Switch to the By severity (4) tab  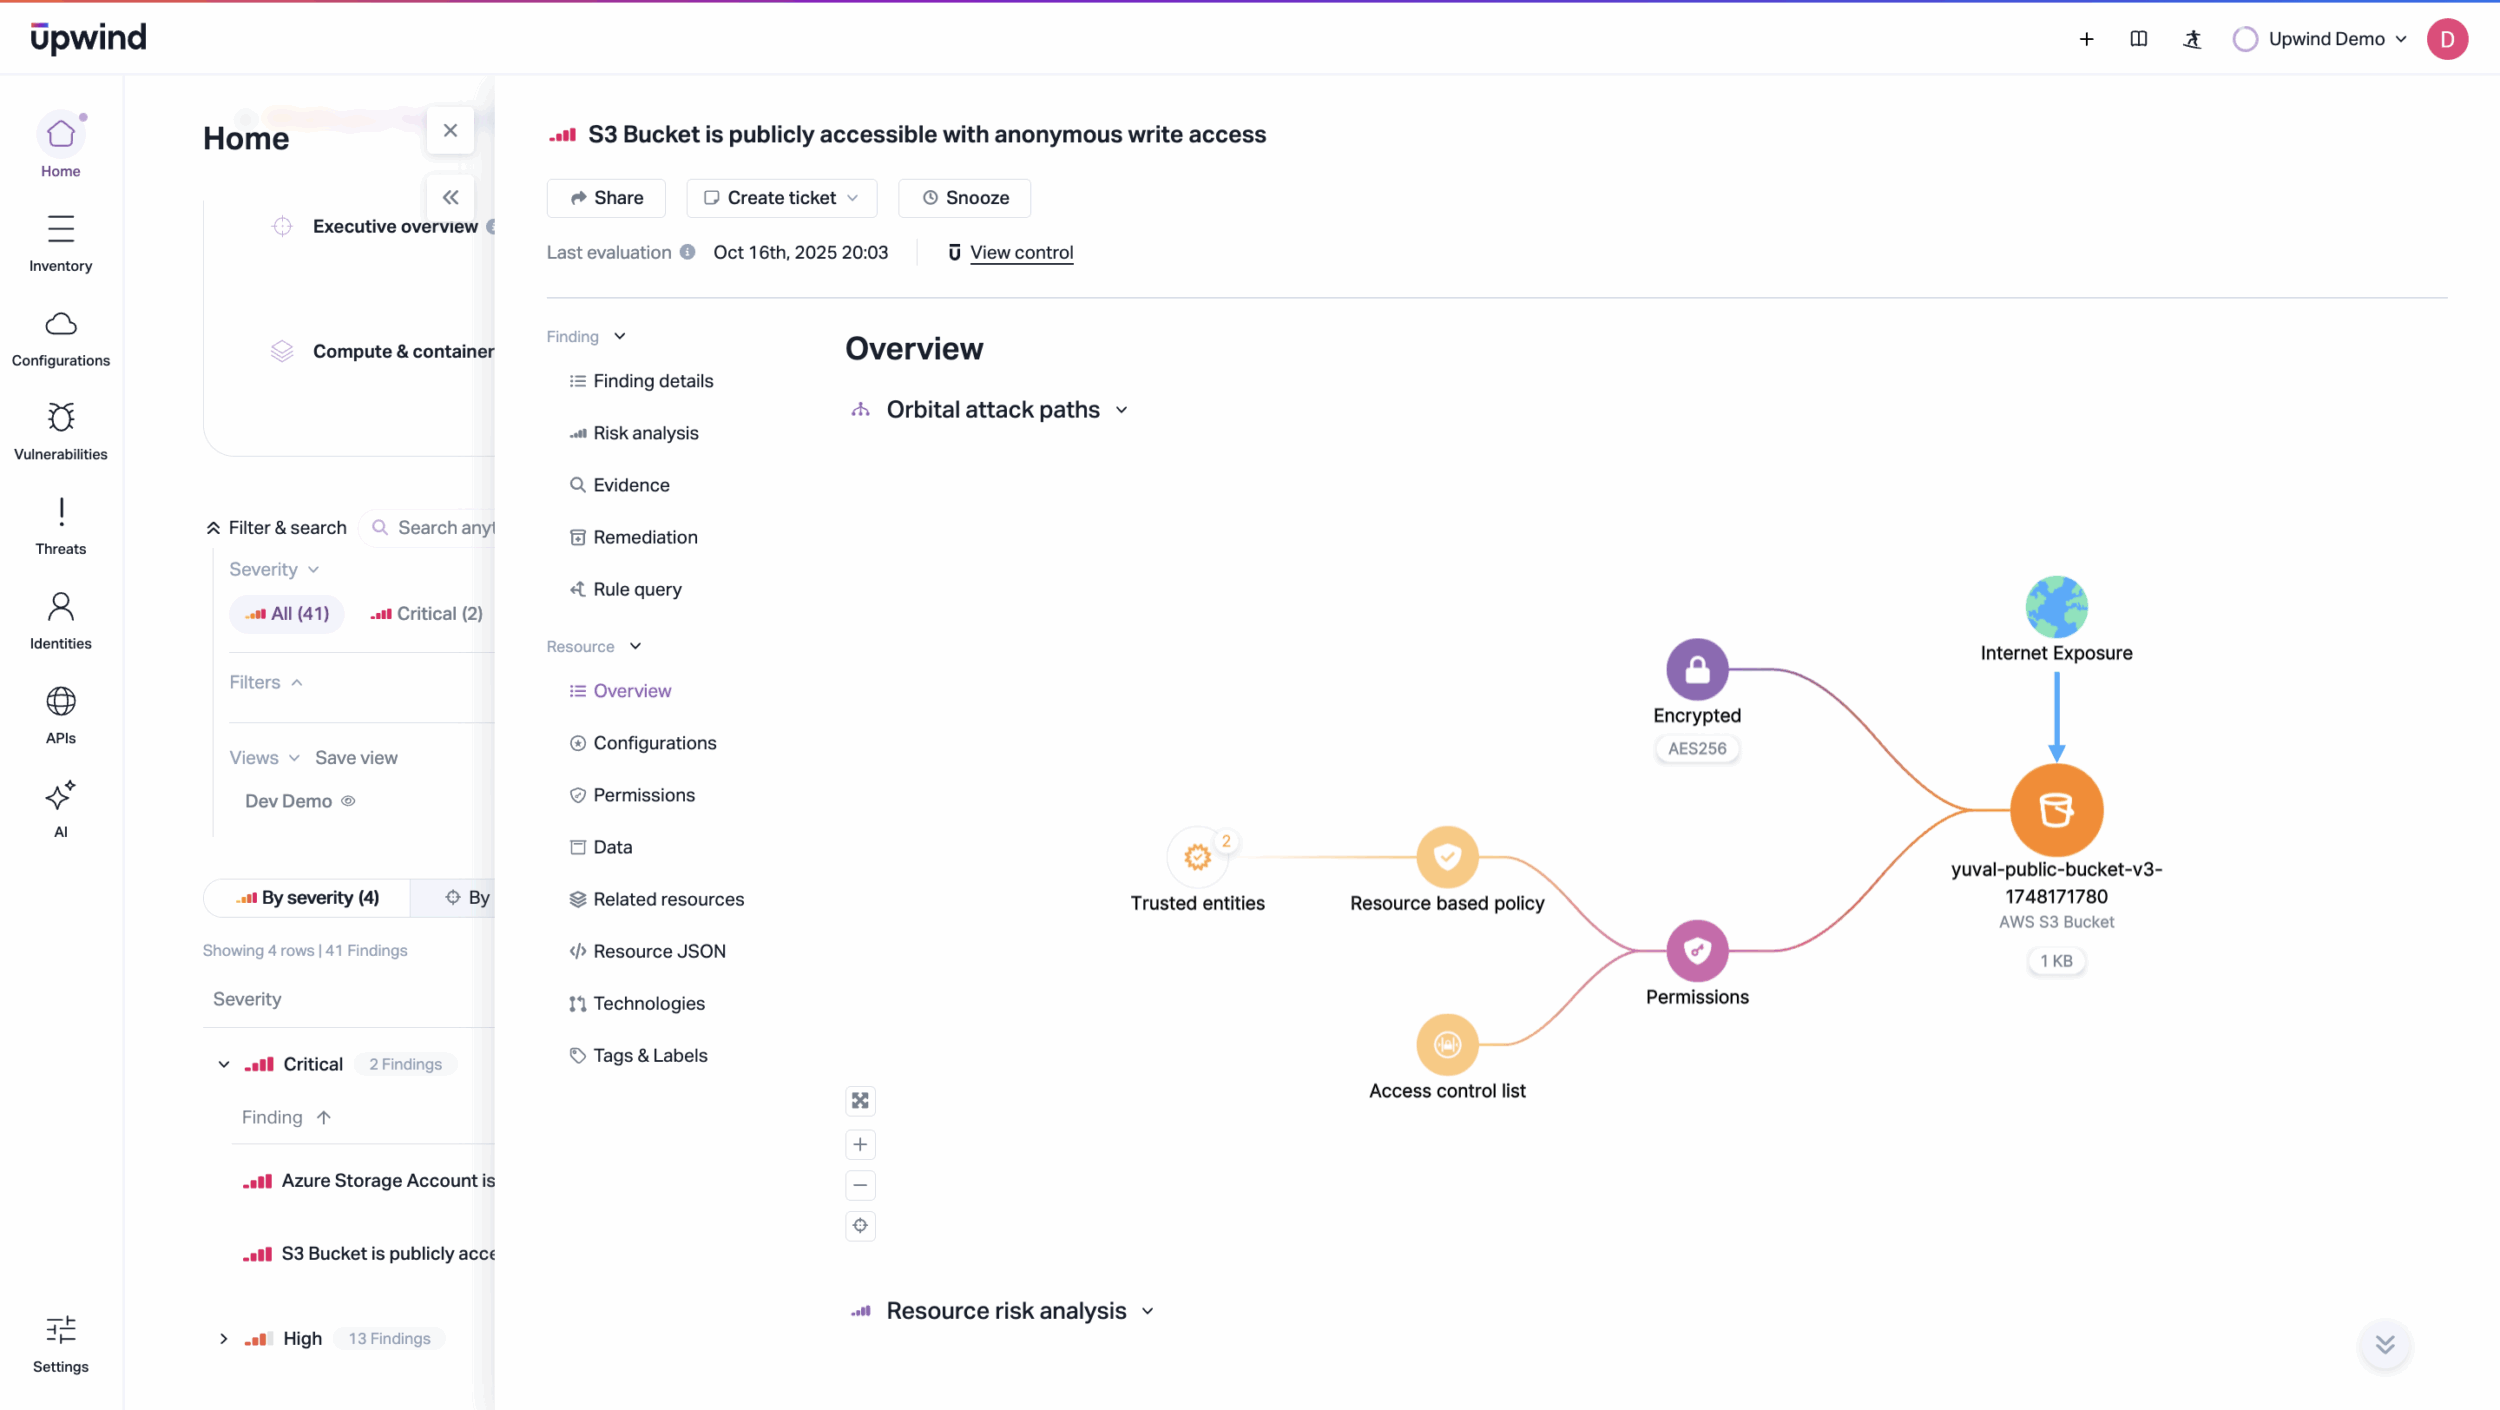coord(308,898)
